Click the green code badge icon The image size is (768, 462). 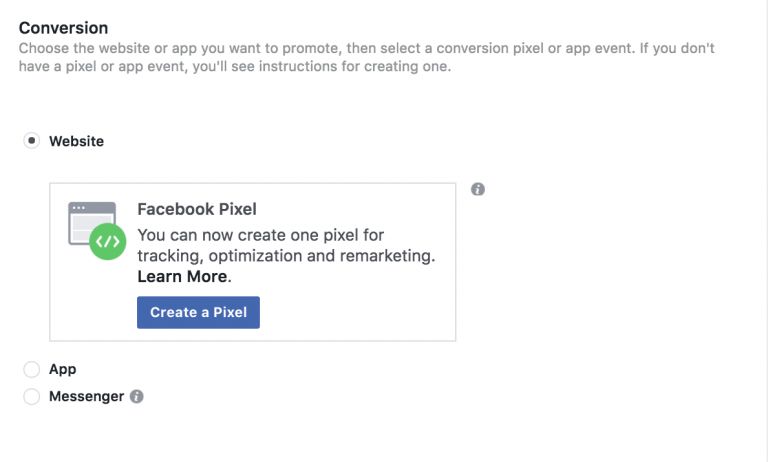point(106,242)
